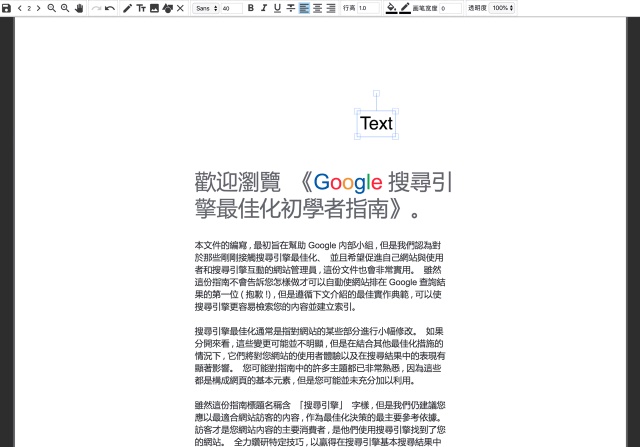This screenshot has width=640, height=447.
Task: Go to the previous page
Action: coord(20,8)
